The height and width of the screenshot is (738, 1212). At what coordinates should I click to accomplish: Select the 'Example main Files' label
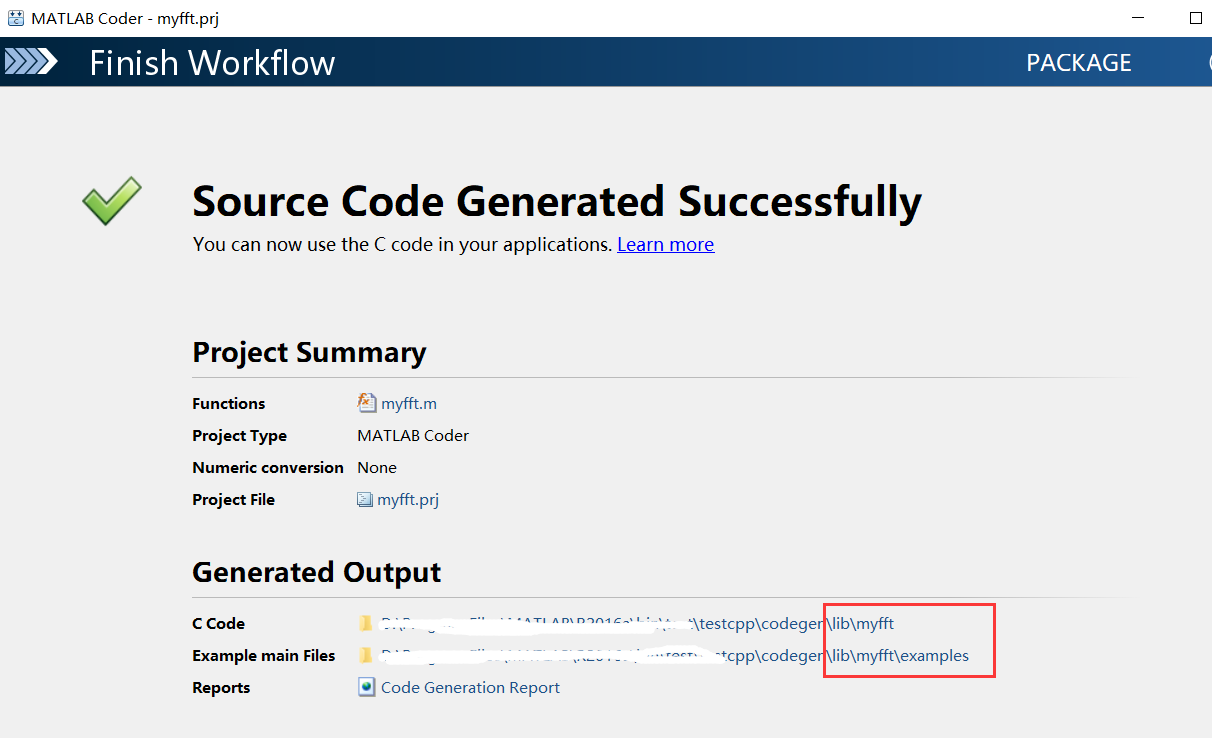pyautogui.click(x=264, y=656)
